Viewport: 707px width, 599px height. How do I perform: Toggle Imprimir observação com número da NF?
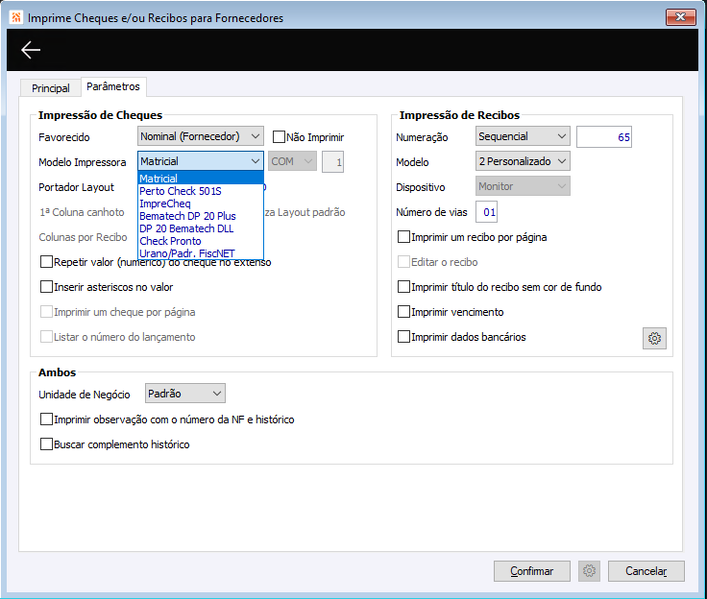pyautogui.click(x=46, y=419)
